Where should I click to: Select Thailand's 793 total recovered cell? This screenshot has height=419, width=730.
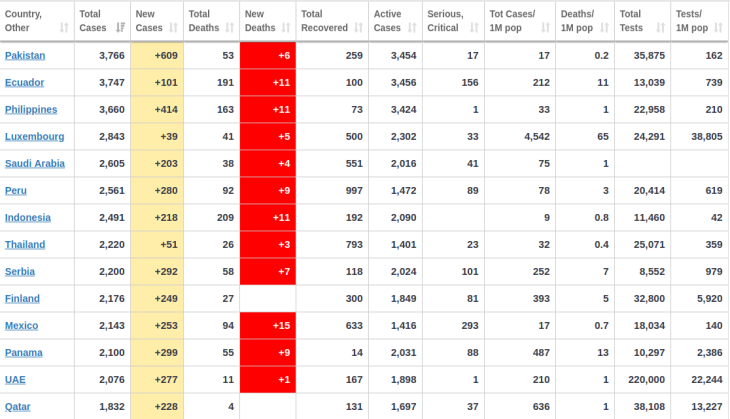pos(332,244)
